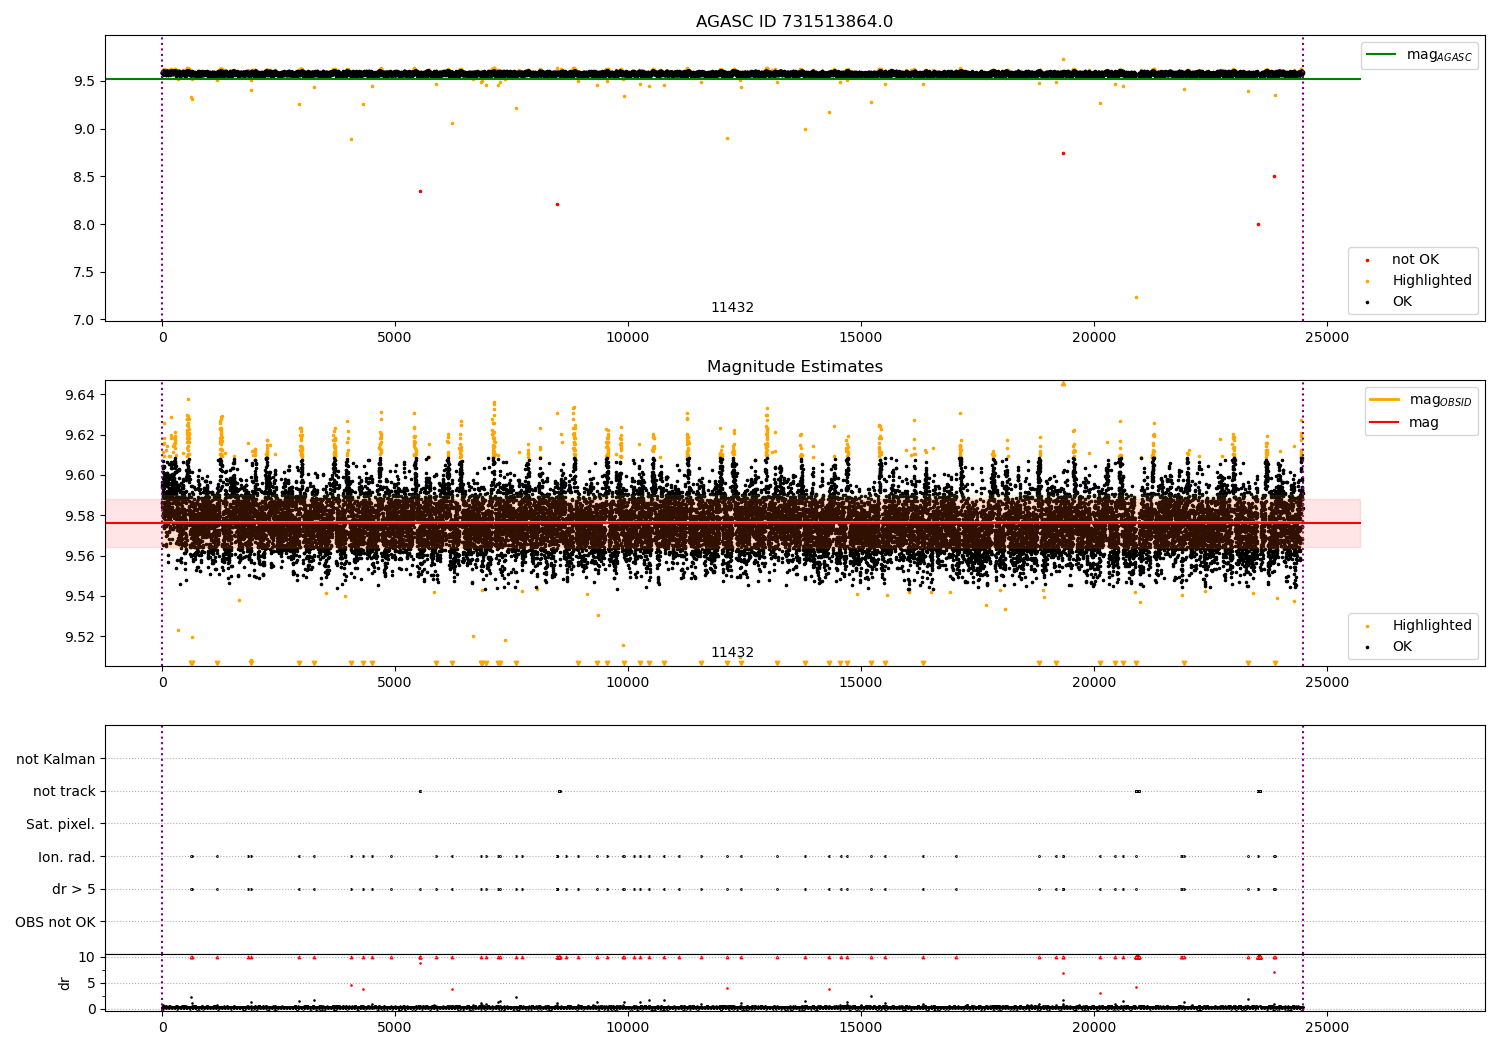
Task: Click 'not OK' legend entry in top plot
Action: coord(1415,260)
